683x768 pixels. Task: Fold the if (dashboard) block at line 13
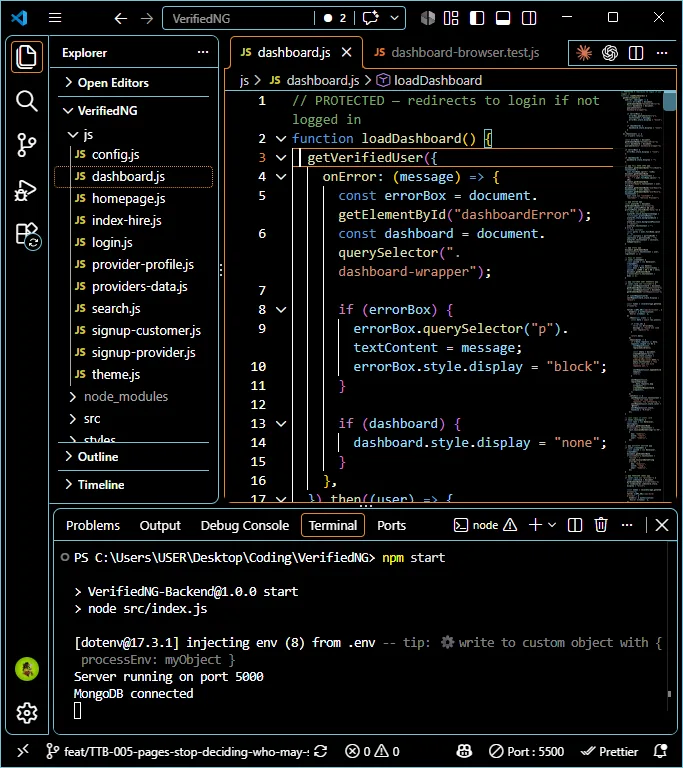281,424
